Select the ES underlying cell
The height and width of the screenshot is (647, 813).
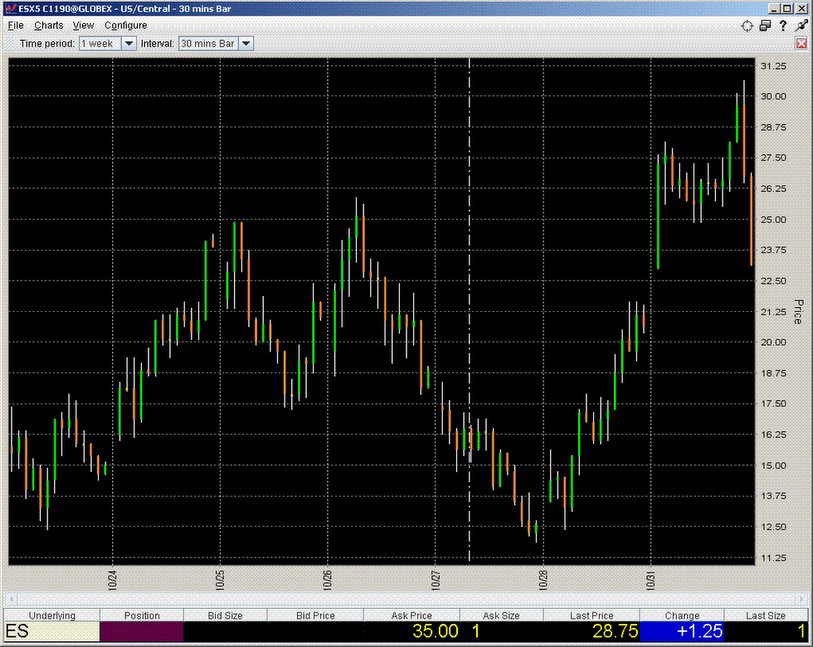coord(52,631)
